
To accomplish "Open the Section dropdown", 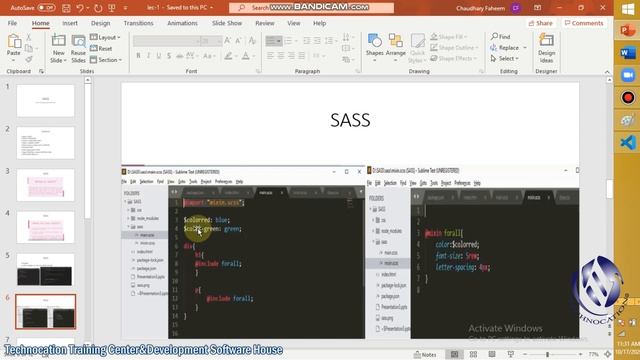I will (x=106, y=60).
